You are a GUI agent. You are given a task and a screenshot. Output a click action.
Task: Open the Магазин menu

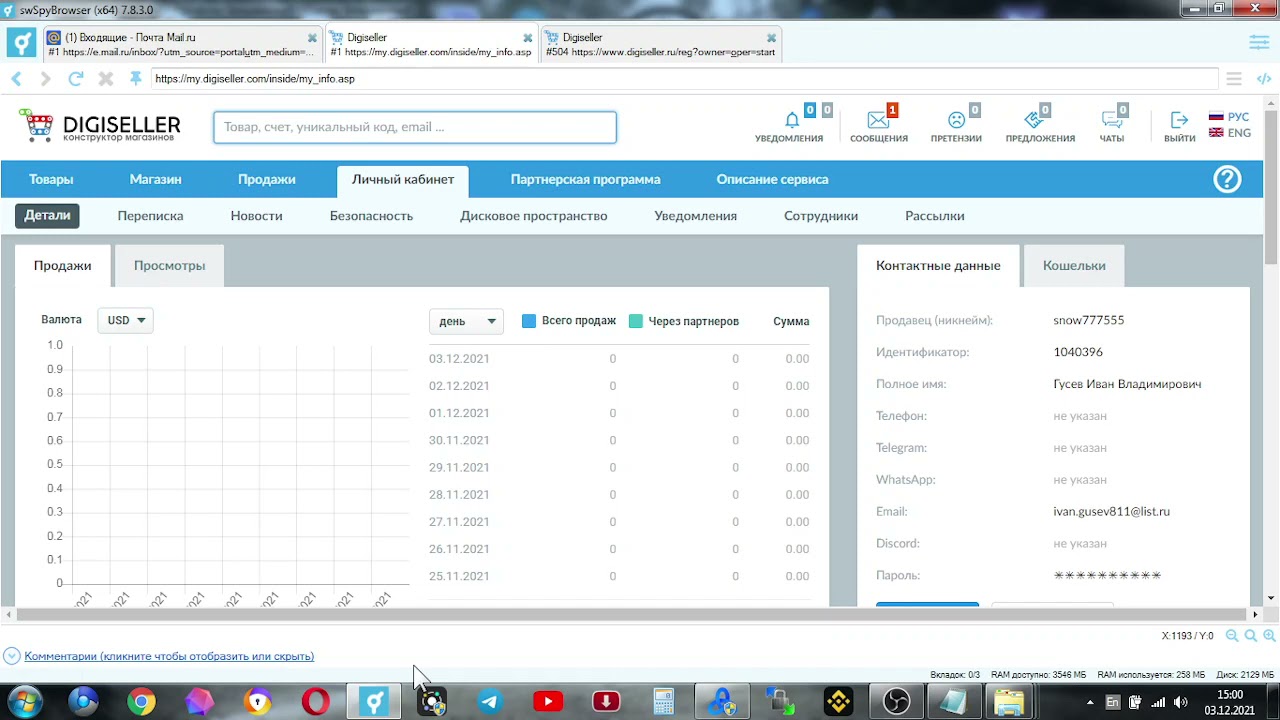[x=155, y=179]
